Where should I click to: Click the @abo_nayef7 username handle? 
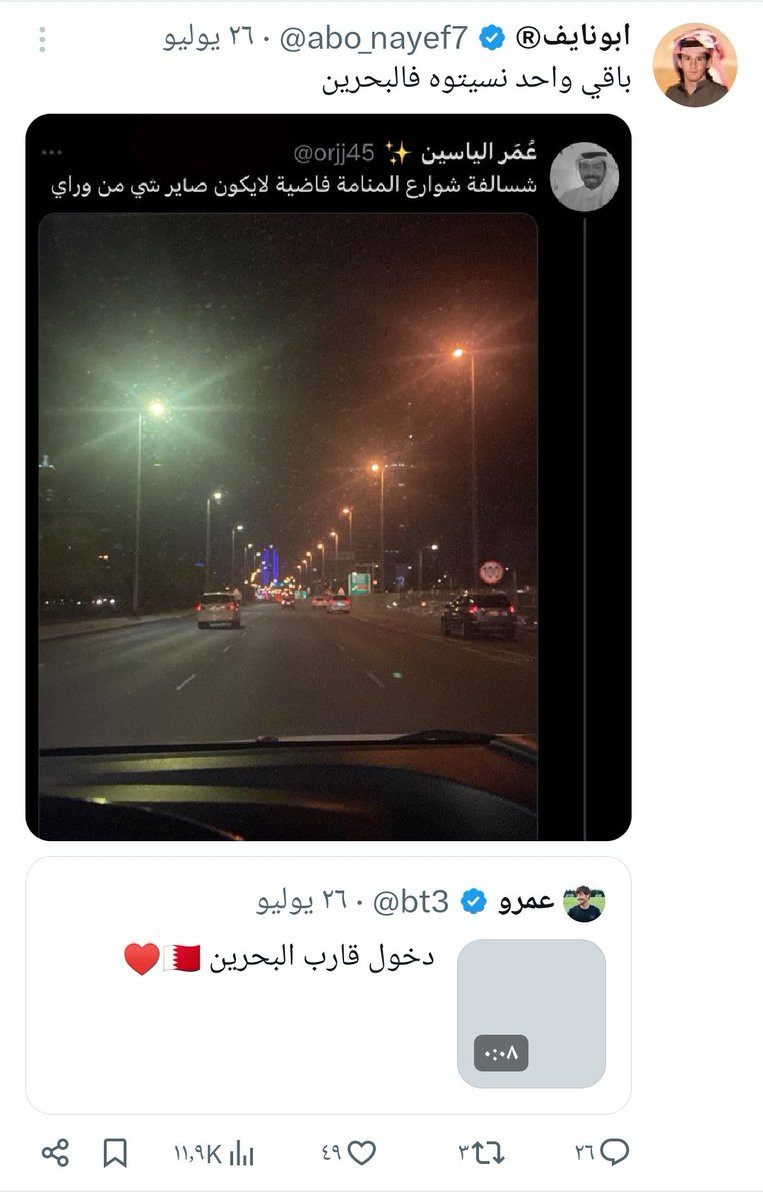coord(373,39)
